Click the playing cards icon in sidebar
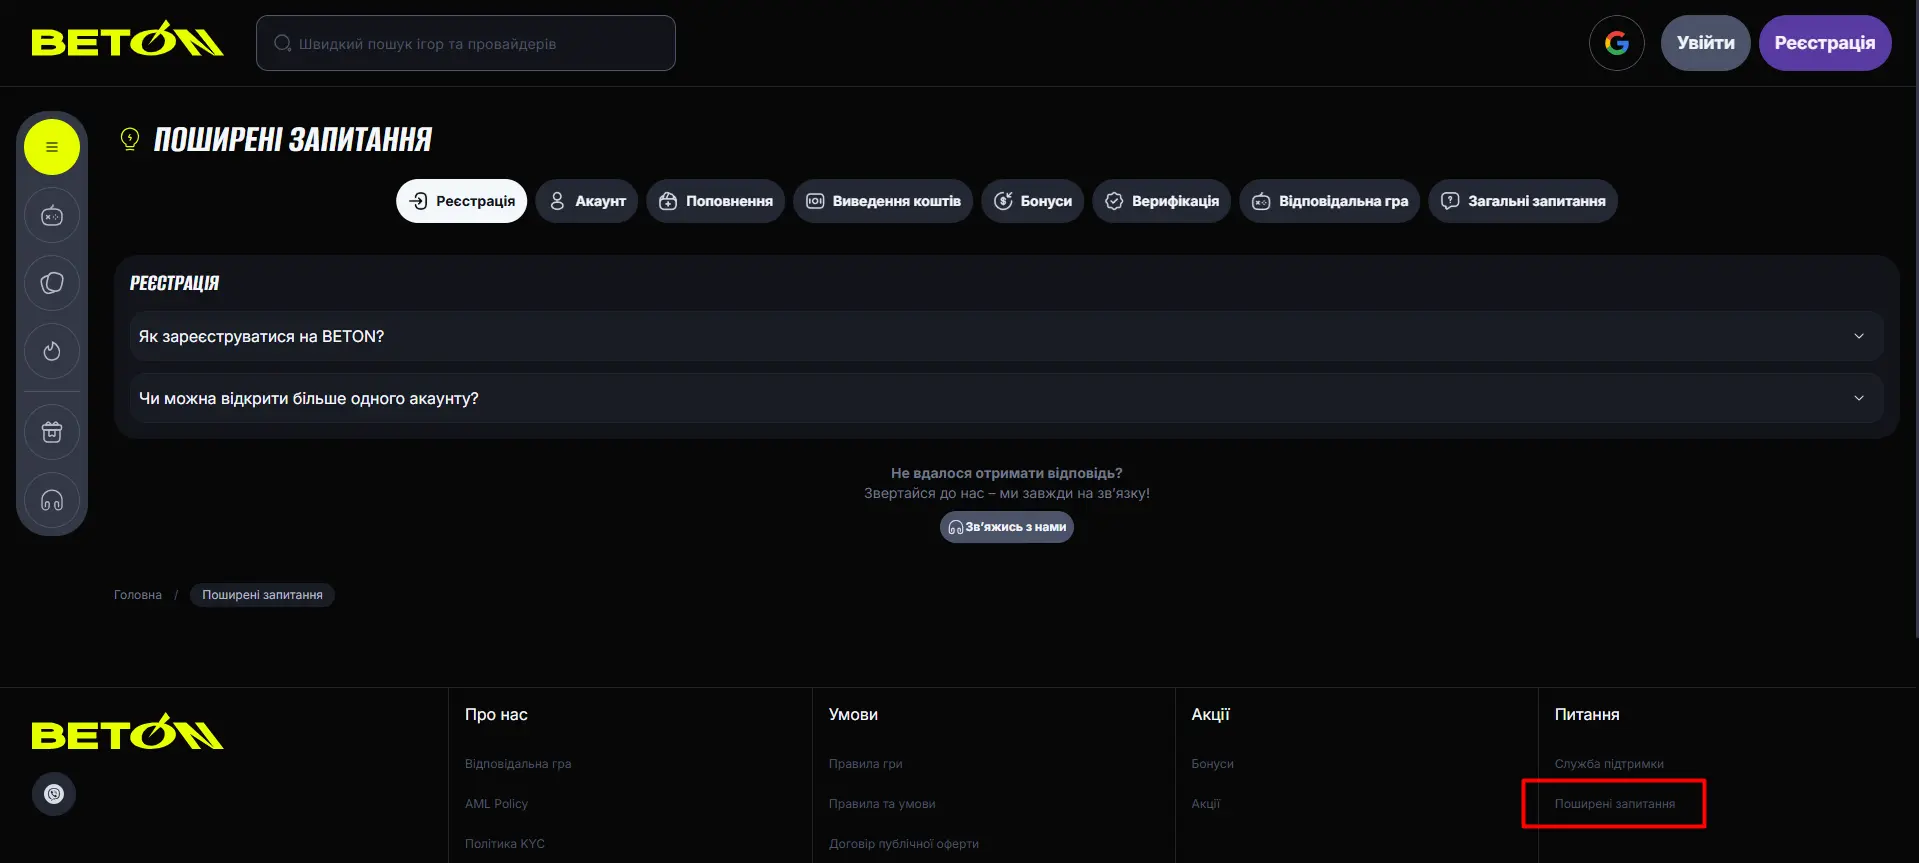The image size is (1919, 863). [x=52, y=284]
